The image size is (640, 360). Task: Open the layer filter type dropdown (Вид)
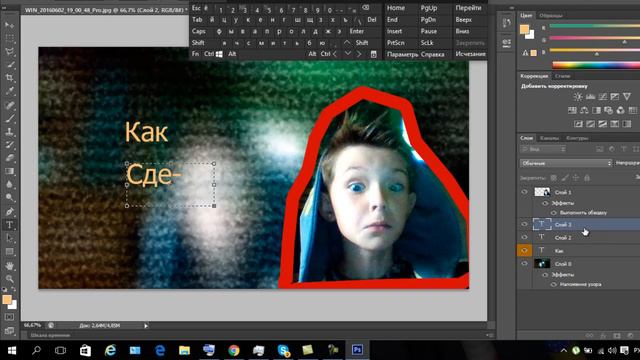pos(542,149)
